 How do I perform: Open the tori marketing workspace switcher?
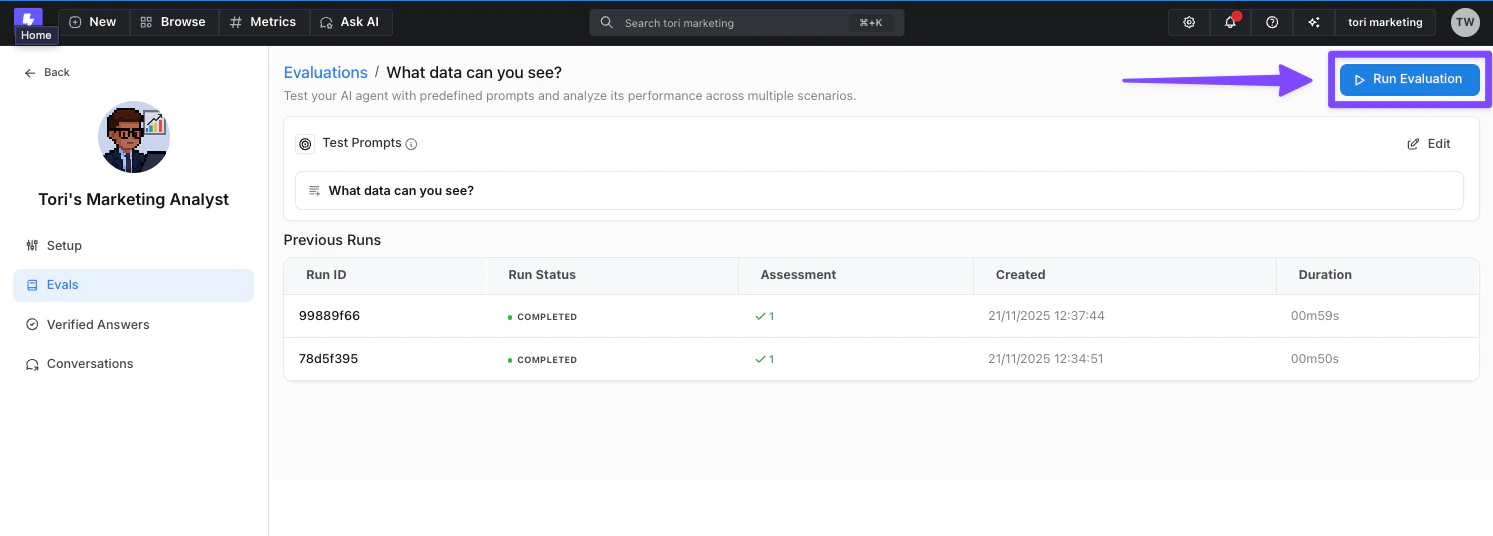coord(1385,22)
